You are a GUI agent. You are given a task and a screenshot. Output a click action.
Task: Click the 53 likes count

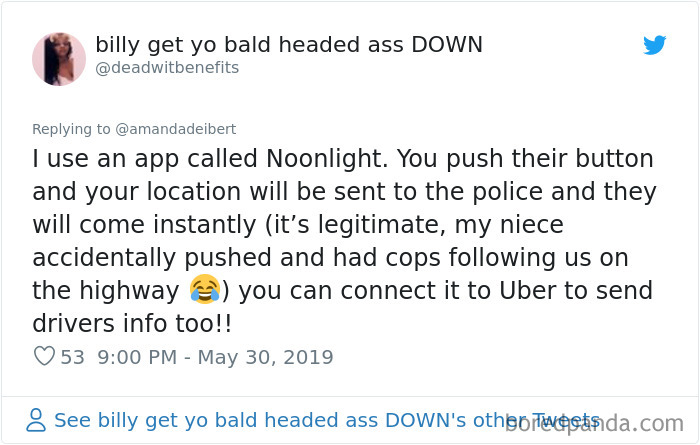[72, 357]
